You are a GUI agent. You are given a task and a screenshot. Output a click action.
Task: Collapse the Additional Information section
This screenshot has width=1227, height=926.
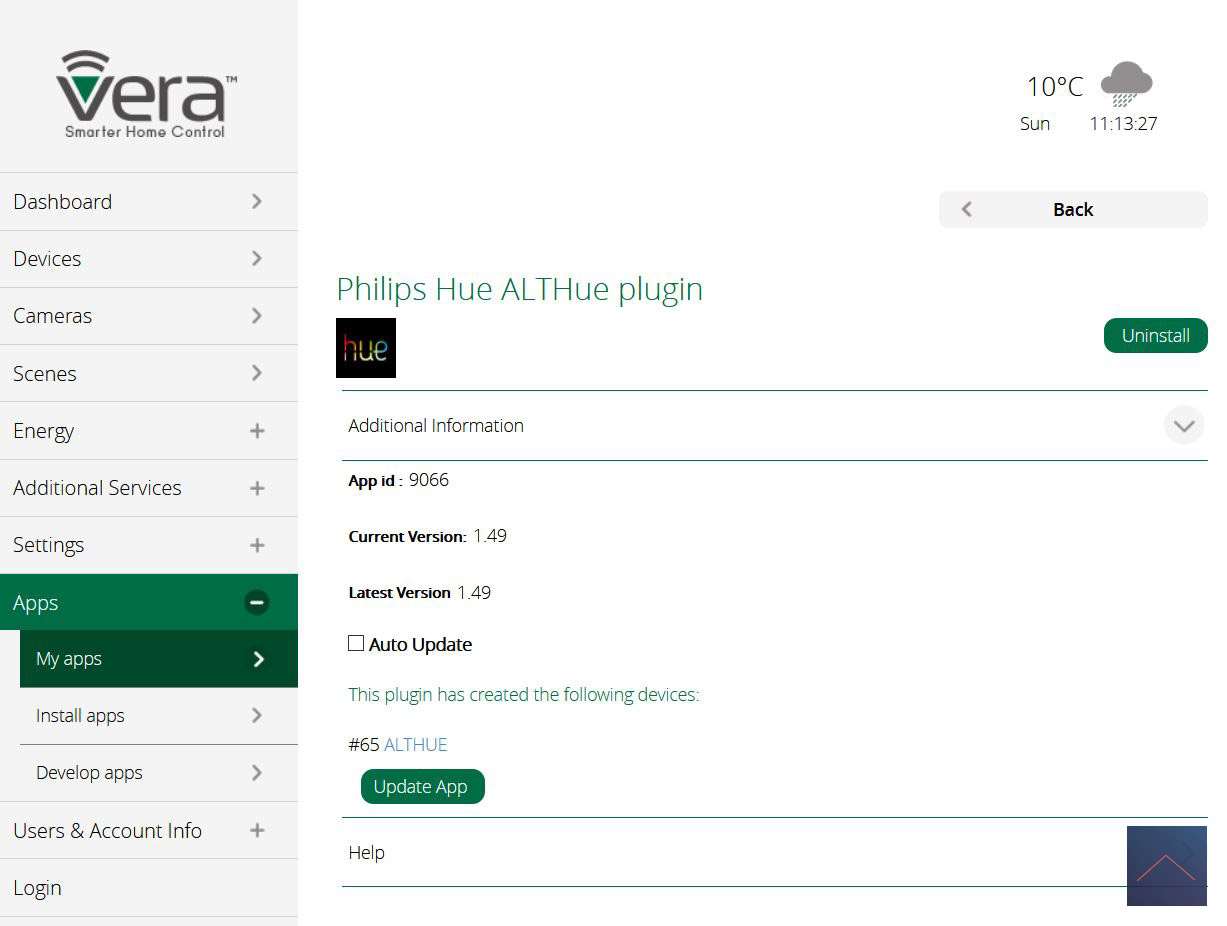point(1184,426)
